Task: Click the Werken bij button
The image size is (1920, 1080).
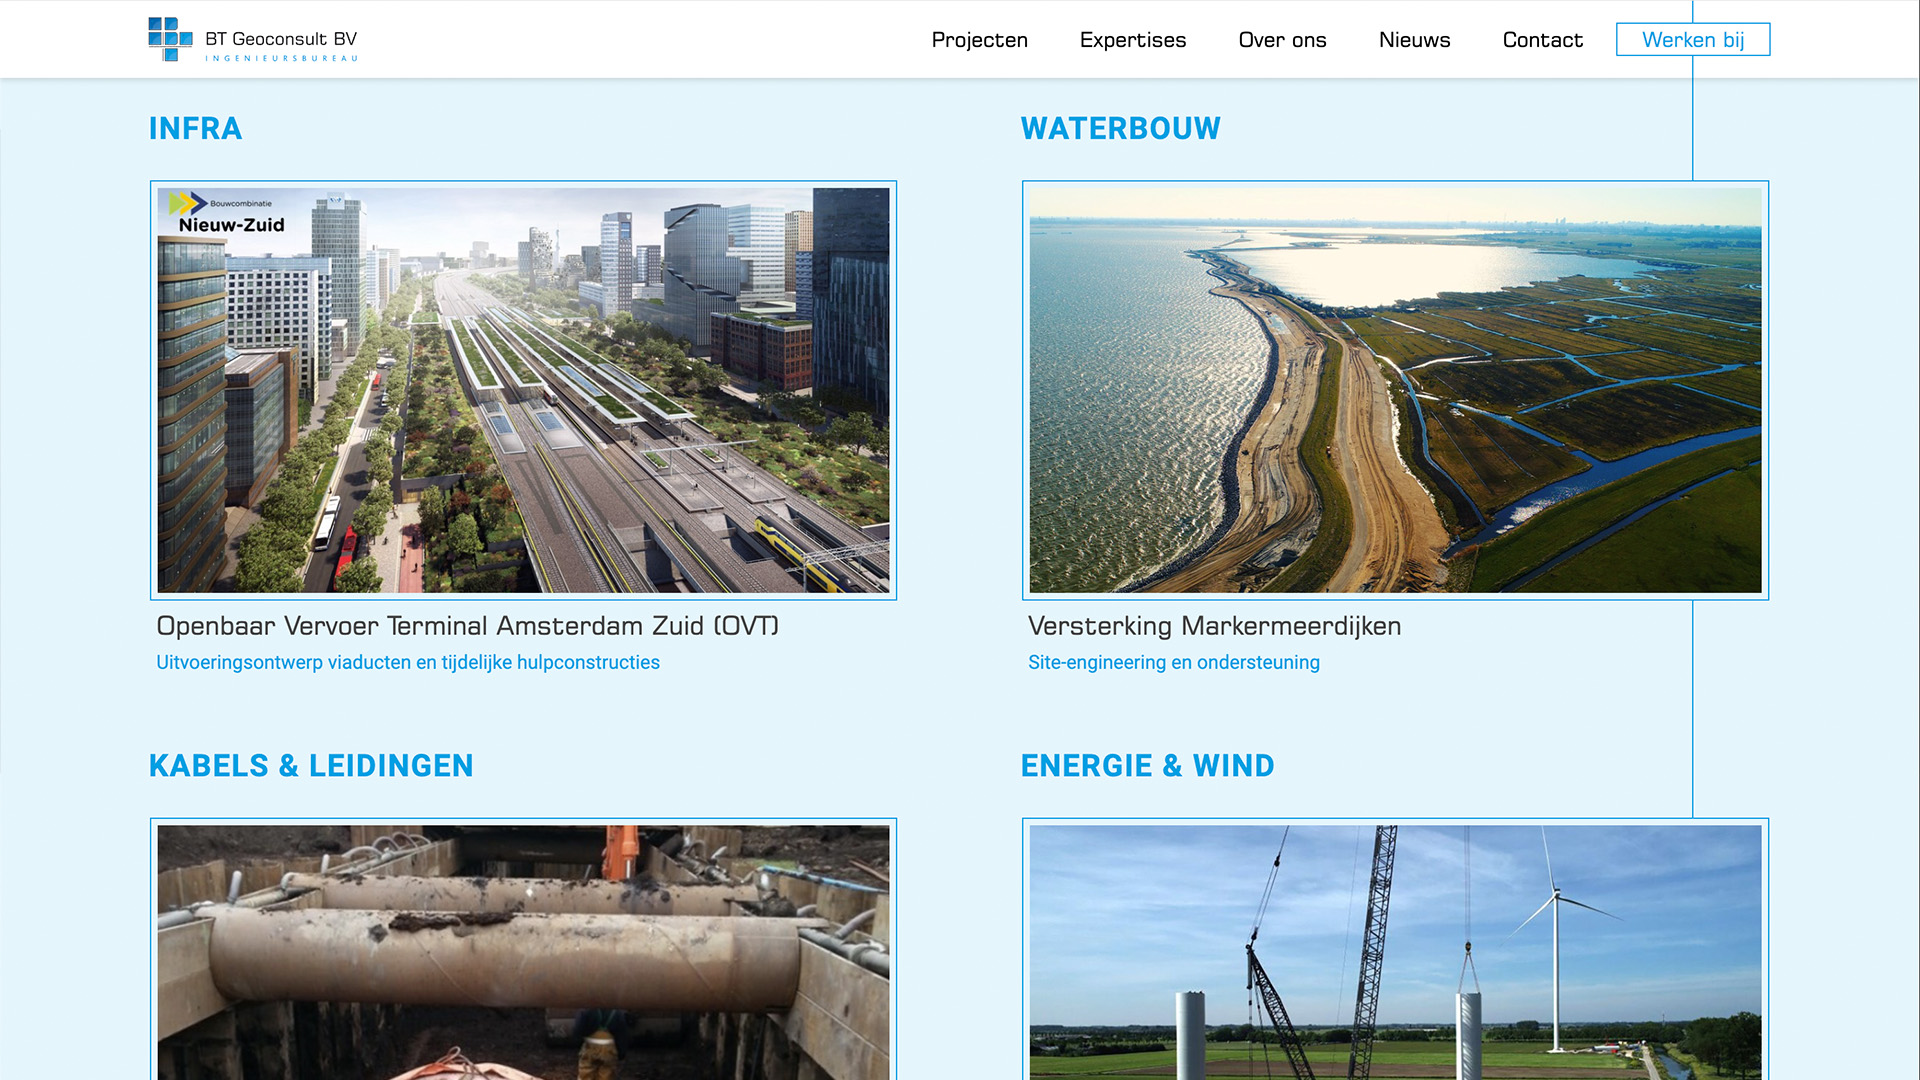Action: 1693,40
